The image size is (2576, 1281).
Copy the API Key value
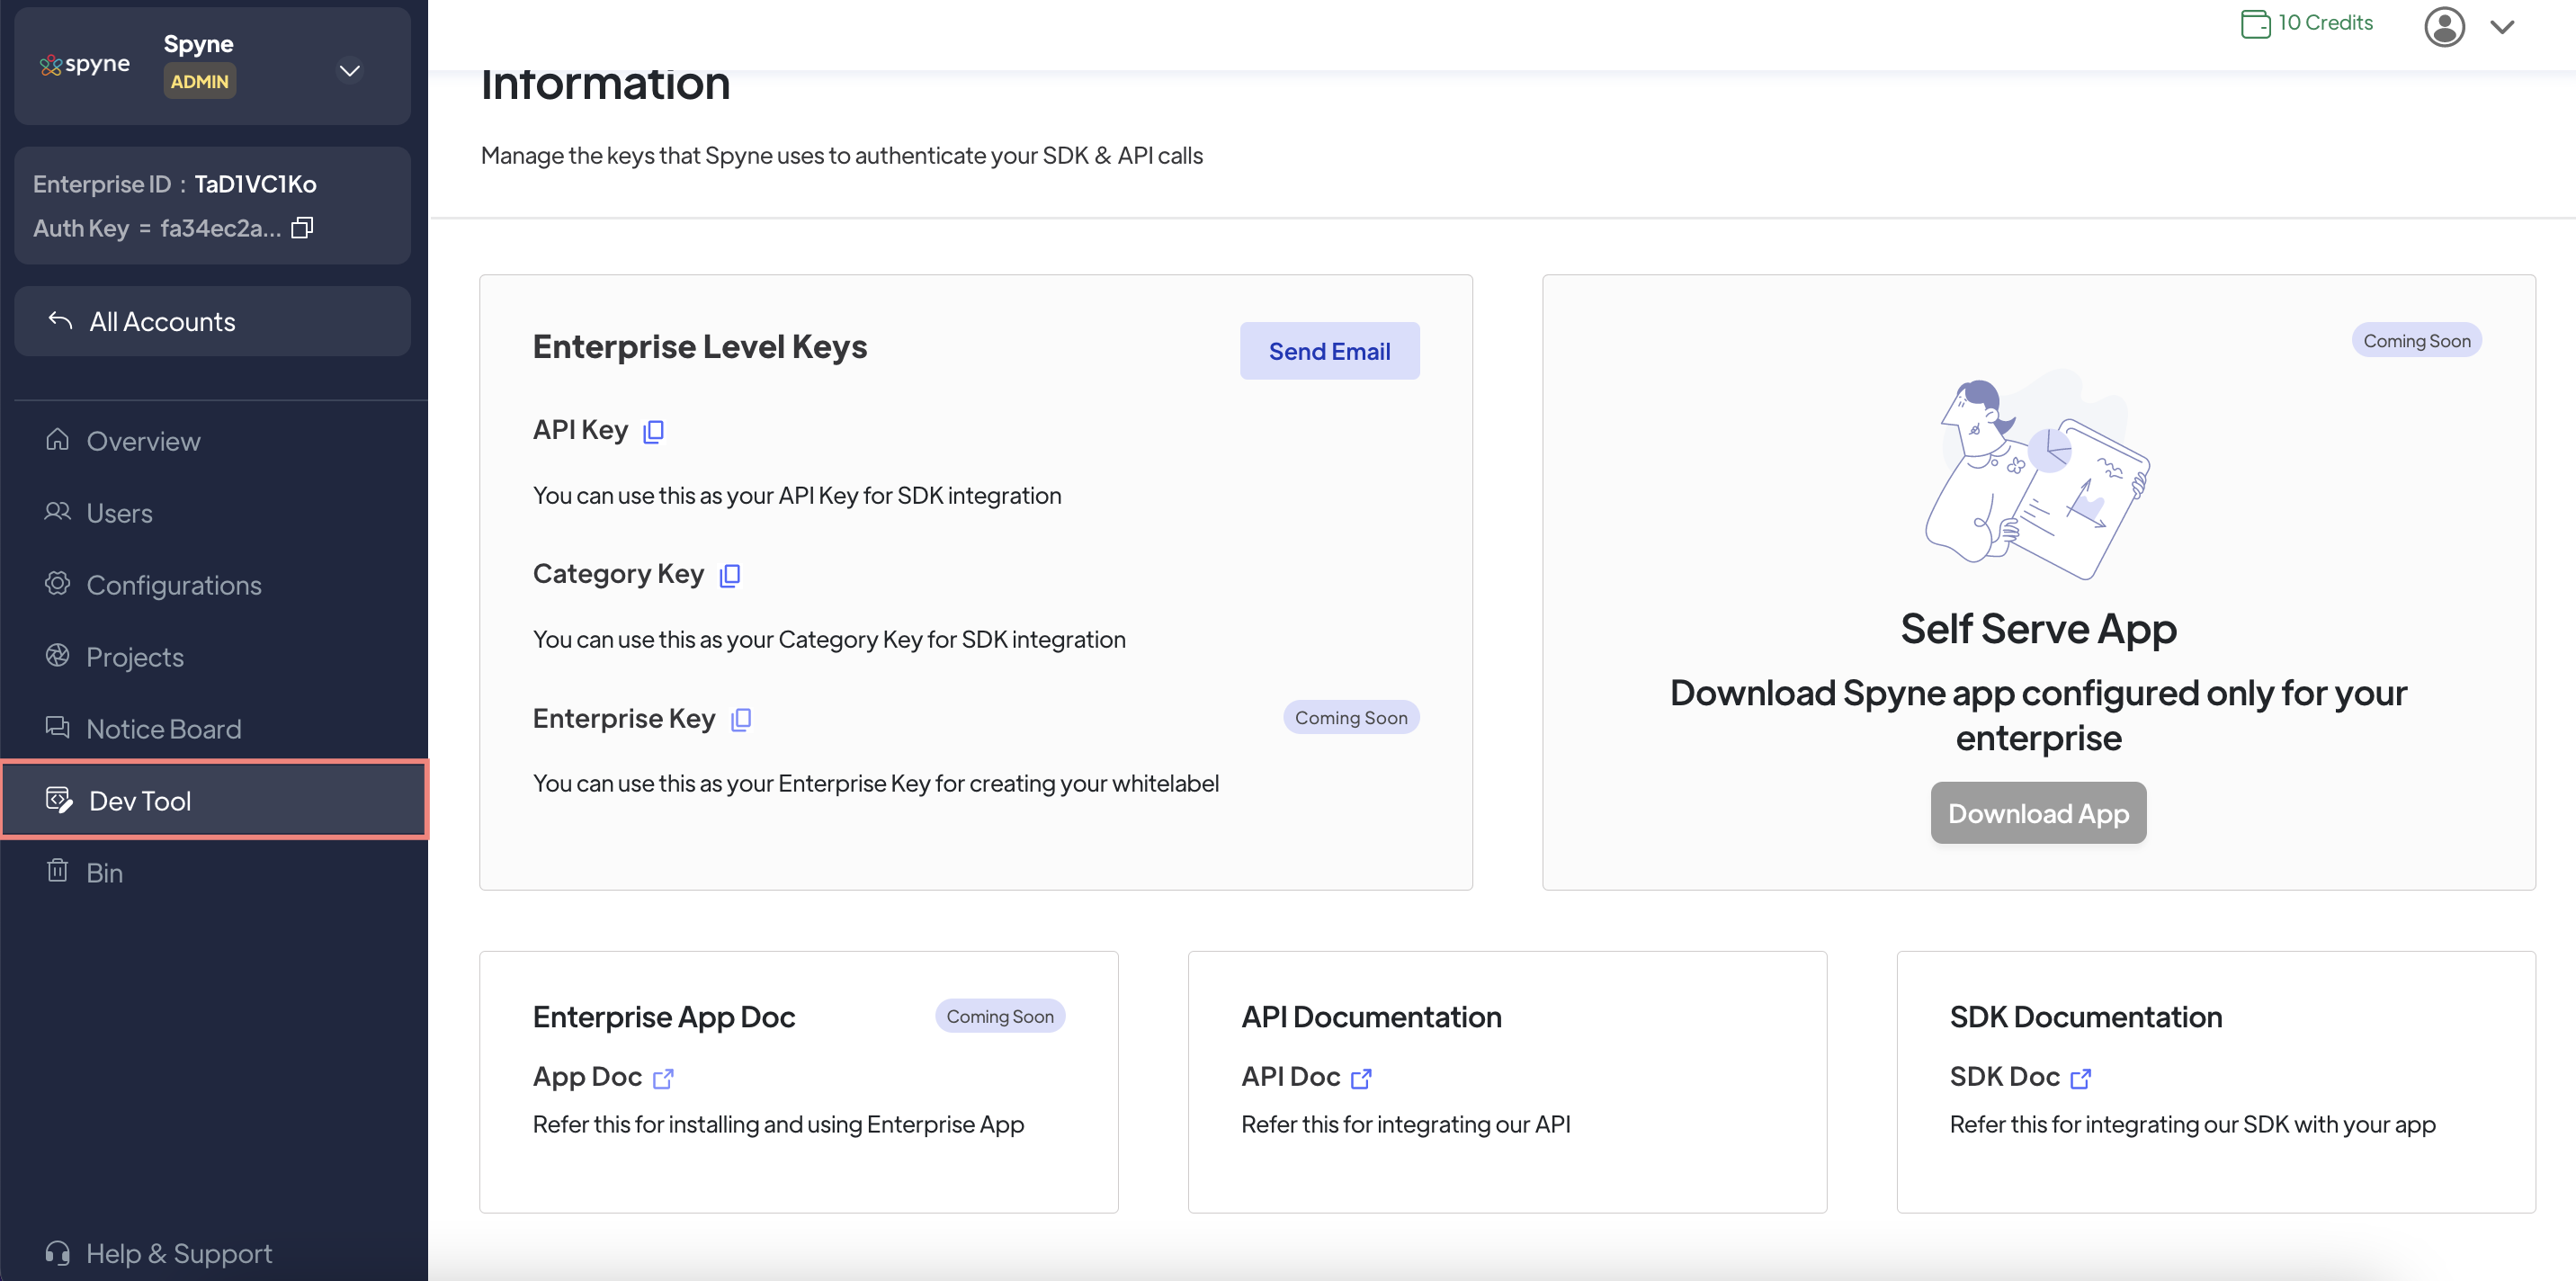click(653, 431)
